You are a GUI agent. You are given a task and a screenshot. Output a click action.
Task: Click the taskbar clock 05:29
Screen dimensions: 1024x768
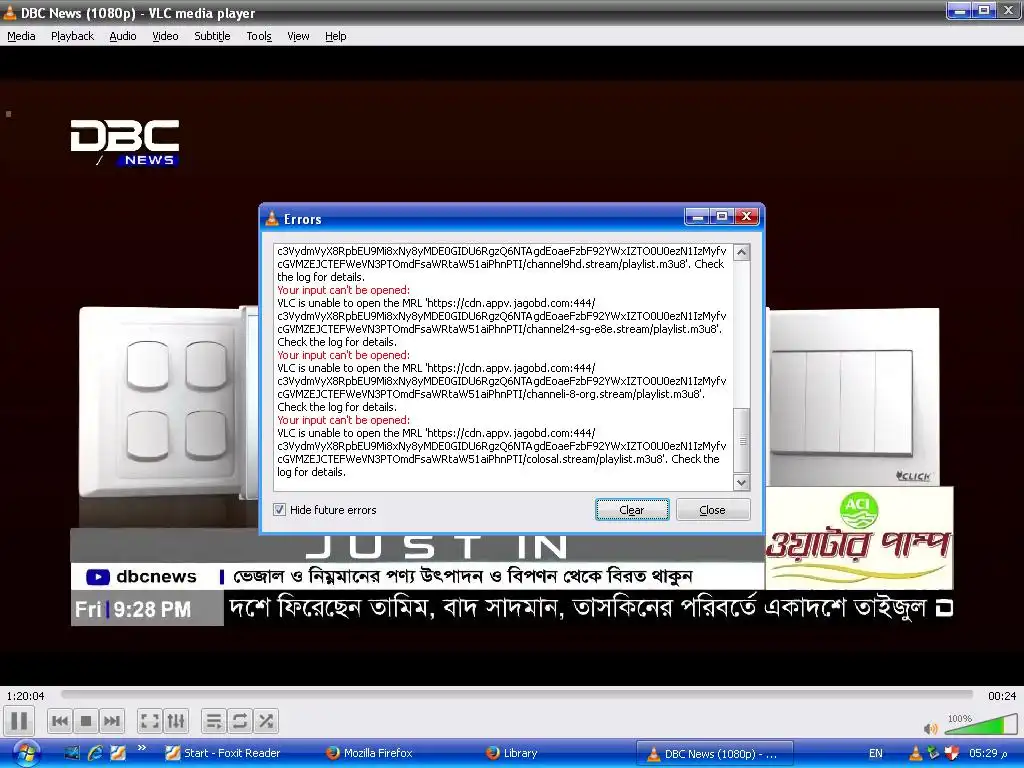click(987, 754)
